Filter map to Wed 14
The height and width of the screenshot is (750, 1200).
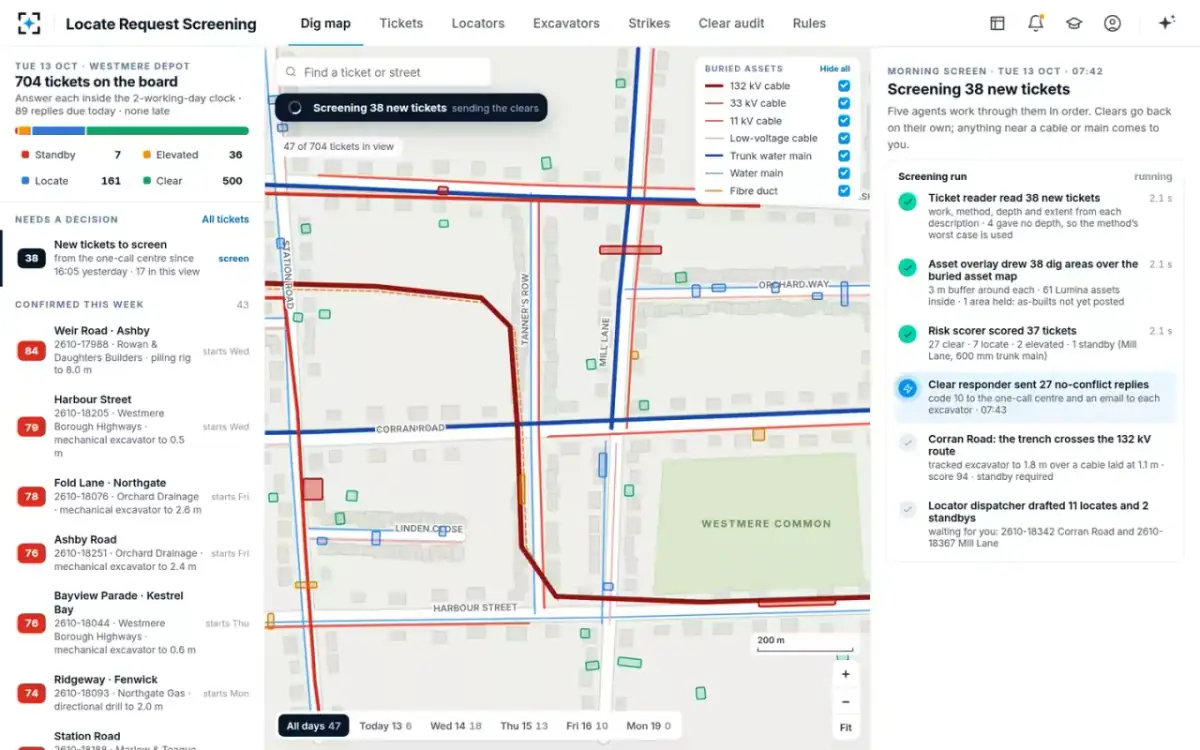456,726
